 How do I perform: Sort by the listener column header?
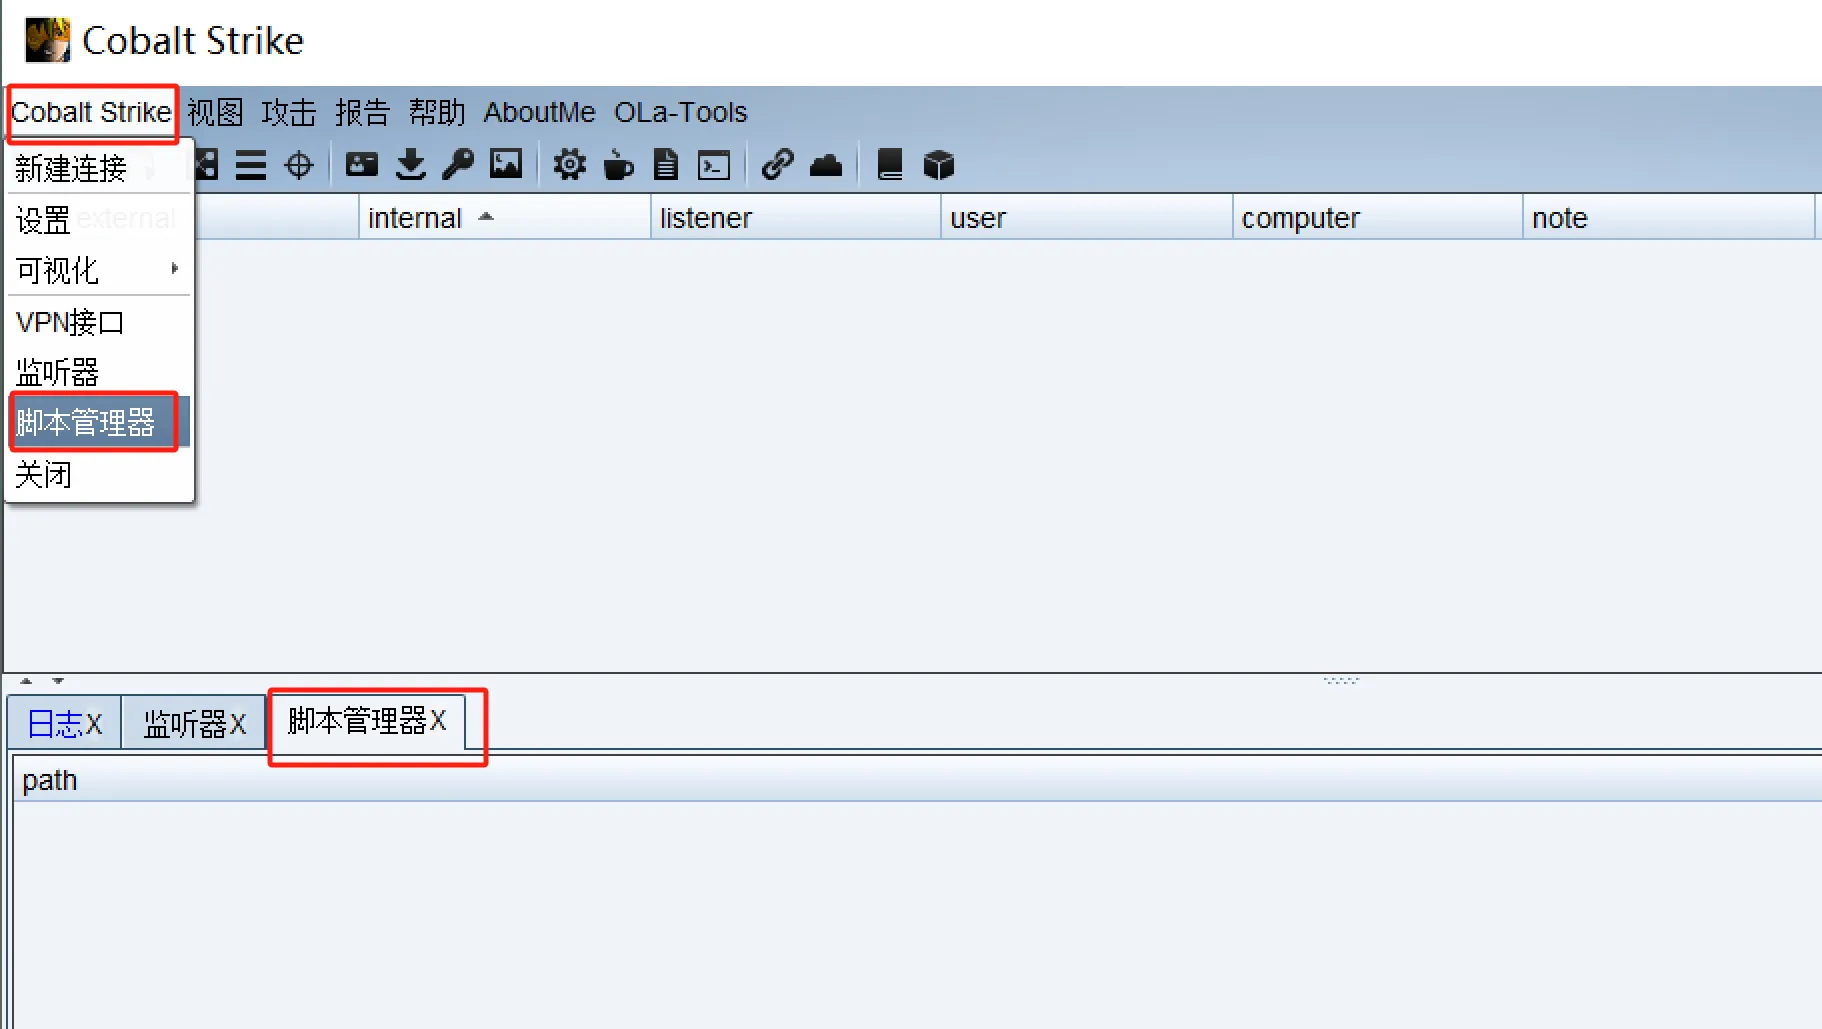(x=796, y=217)
